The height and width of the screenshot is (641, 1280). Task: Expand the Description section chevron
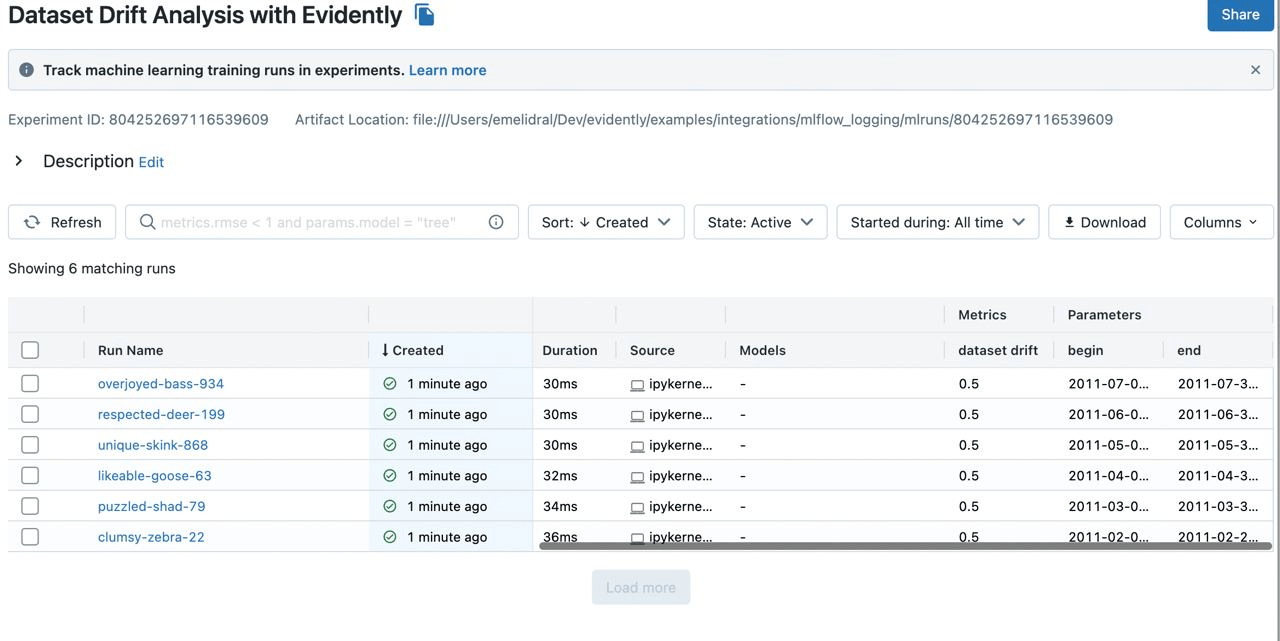pos(18,161)
